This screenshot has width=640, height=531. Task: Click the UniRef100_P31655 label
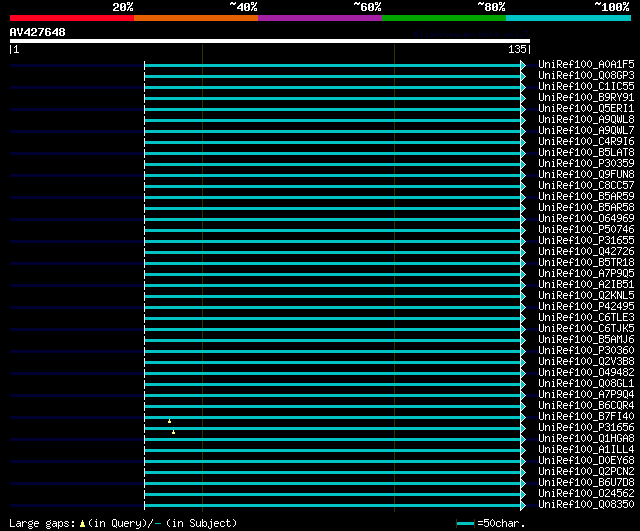point(586,241)
